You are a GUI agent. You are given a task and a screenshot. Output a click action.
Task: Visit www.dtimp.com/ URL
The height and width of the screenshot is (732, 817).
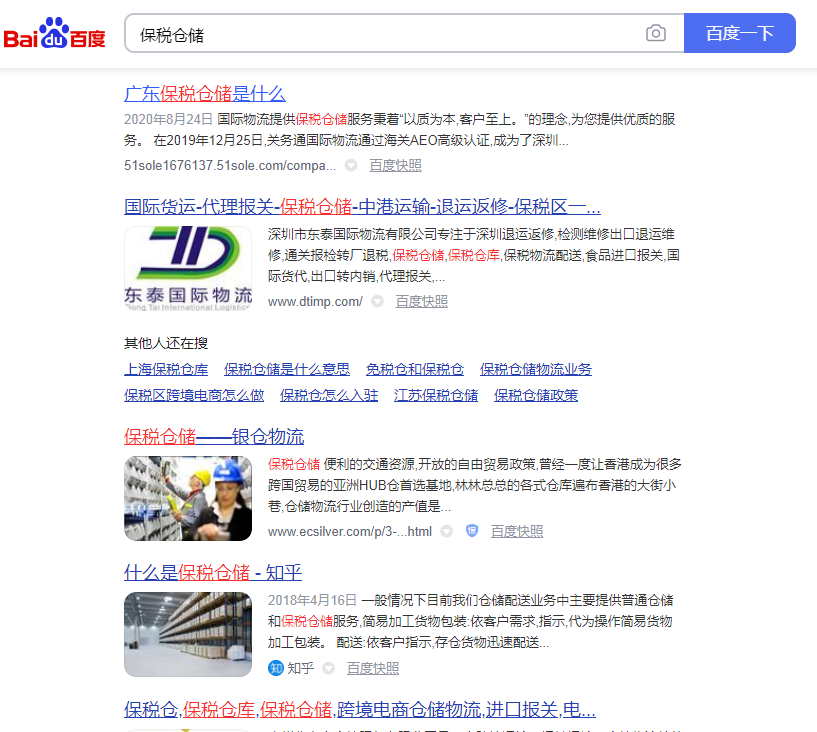pos(315,302)
